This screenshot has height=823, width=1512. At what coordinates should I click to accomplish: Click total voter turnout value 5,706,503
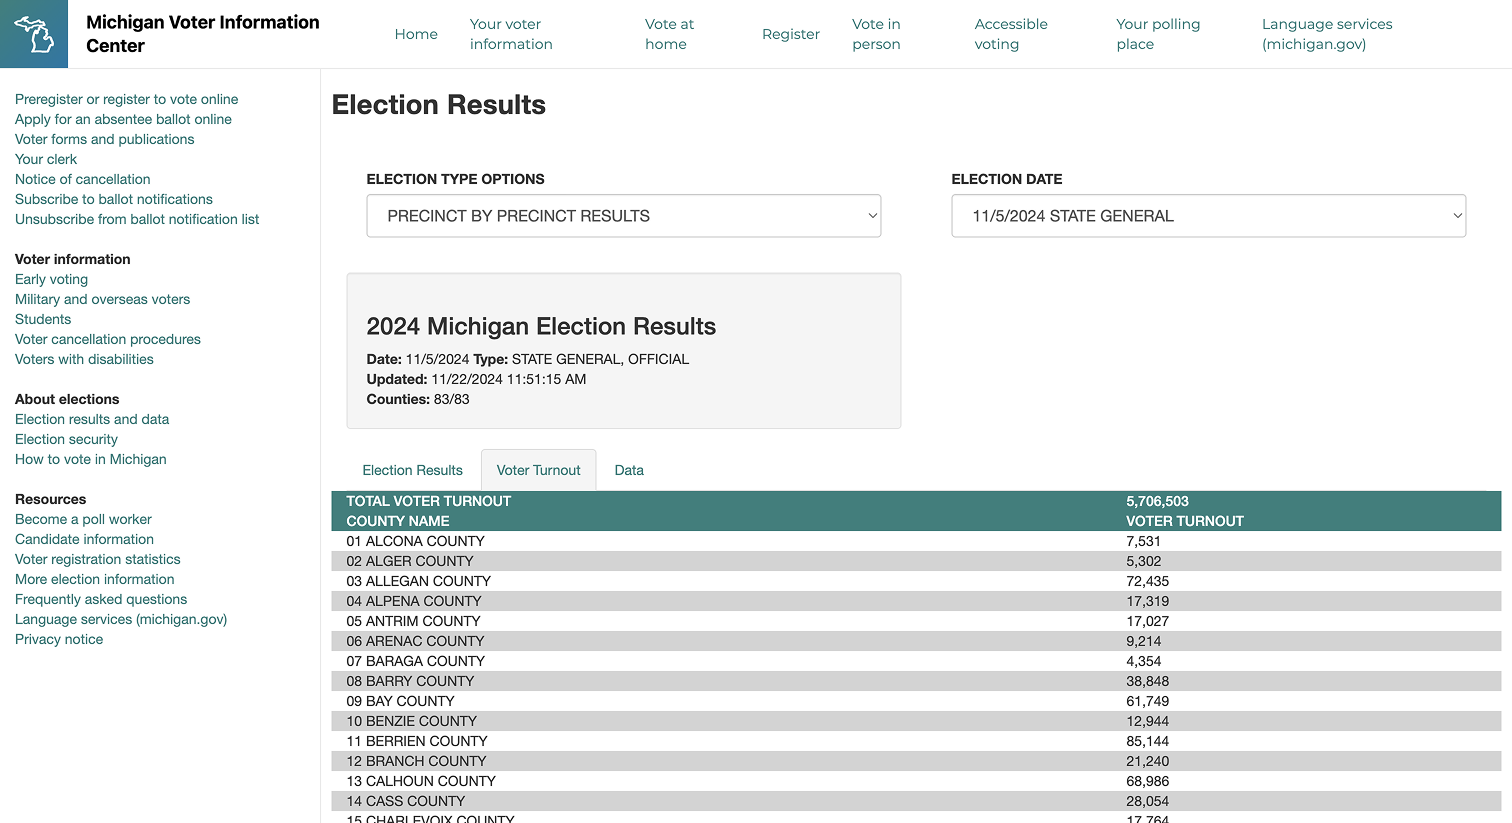(1157, 501)
